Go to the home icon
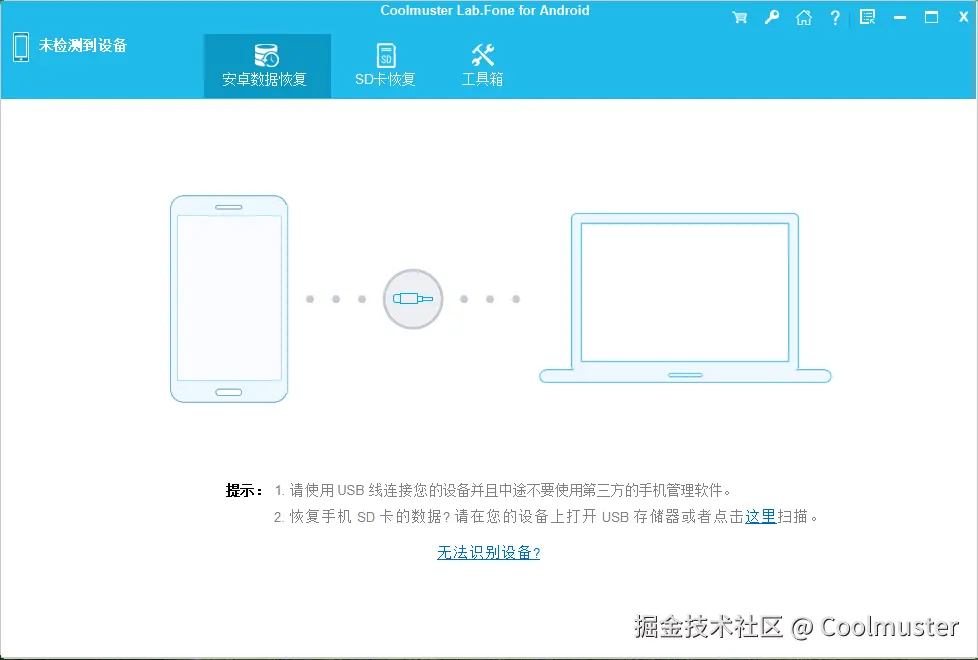The image size is (978, 660). coord(804,17)
